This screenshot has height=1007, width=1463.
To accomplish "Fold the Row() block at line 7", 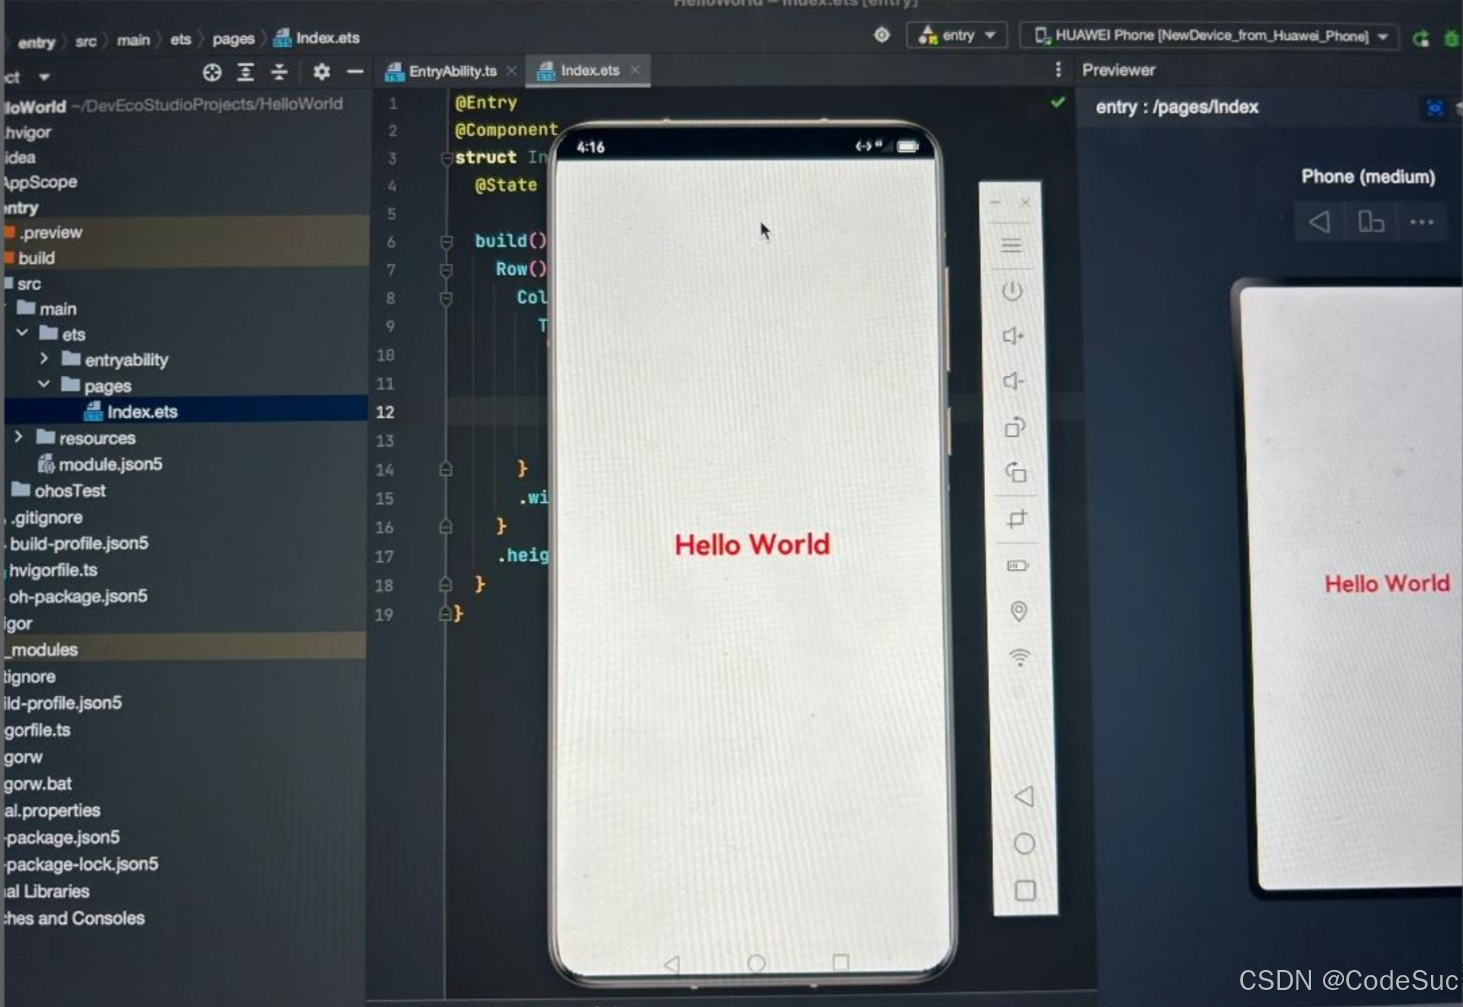I will click(x=446, y=269).
